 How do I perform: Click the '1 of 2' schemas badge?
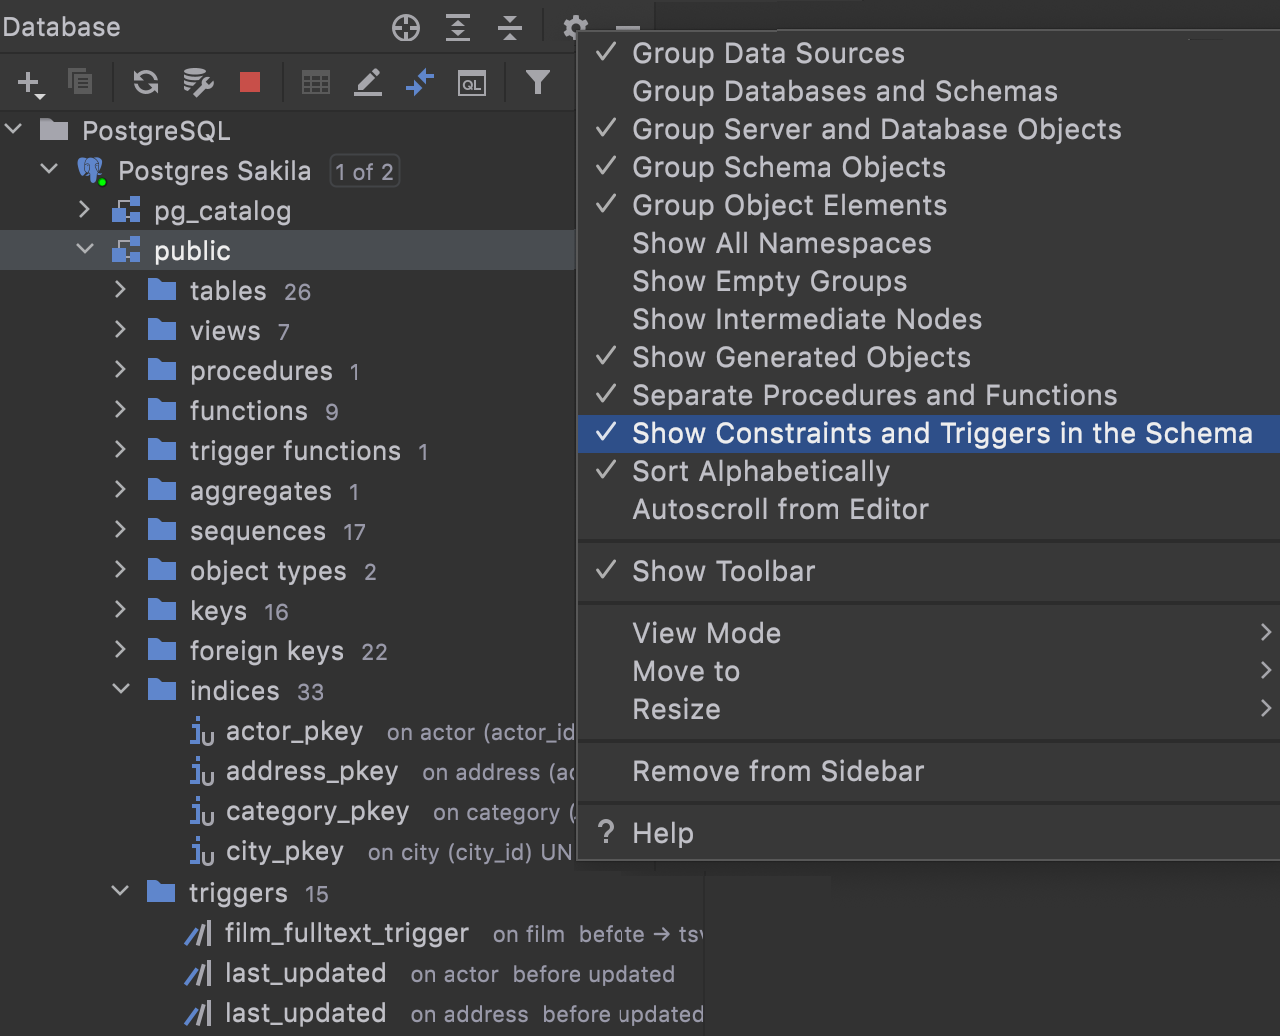(x=364, y=172)
